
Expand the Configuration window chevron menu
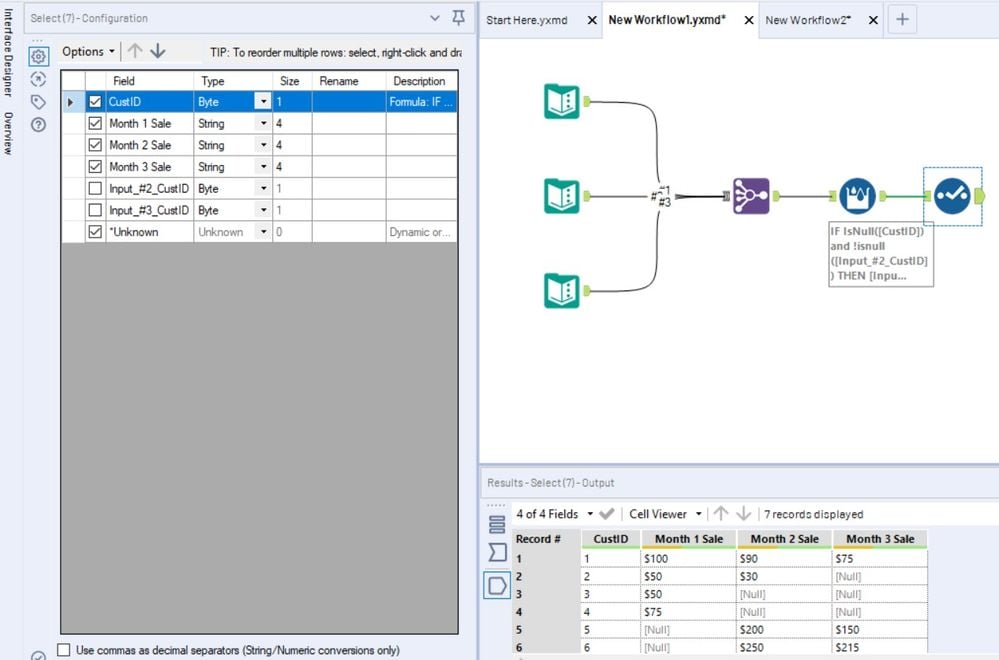tap(435, 18)
